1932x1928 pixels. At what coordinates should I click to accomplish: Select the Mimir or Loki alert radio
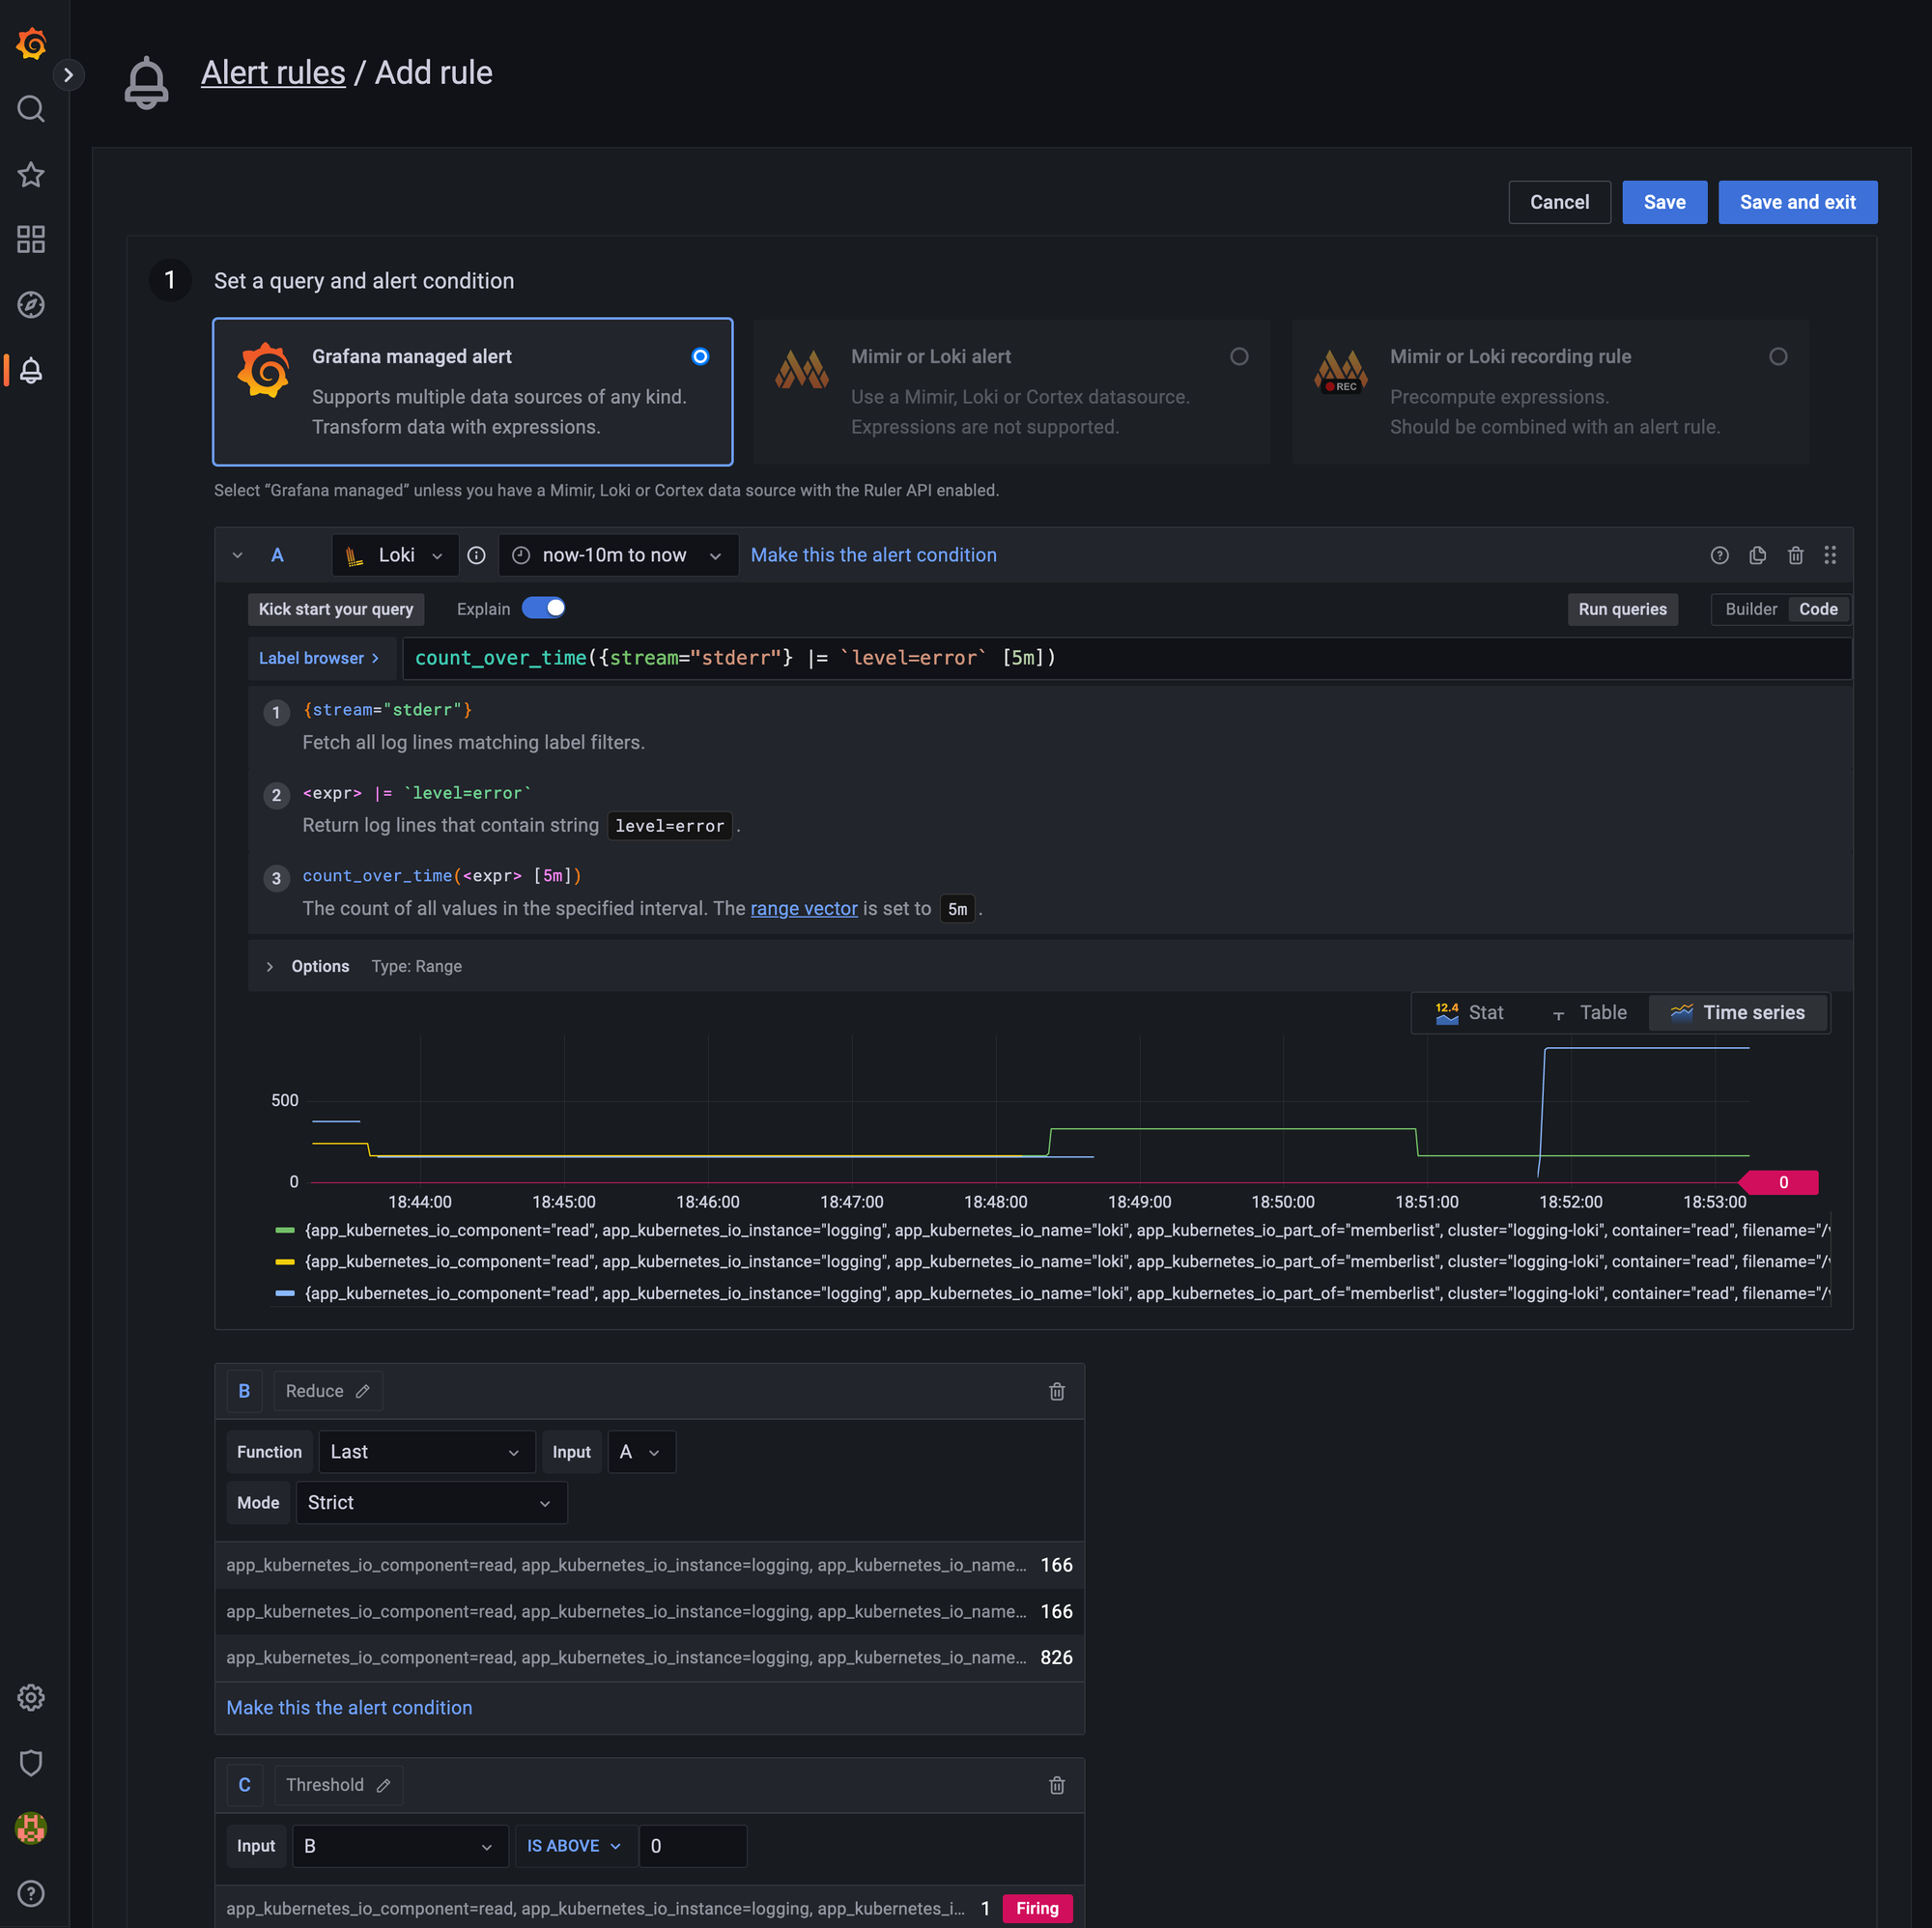[1239, 357]
